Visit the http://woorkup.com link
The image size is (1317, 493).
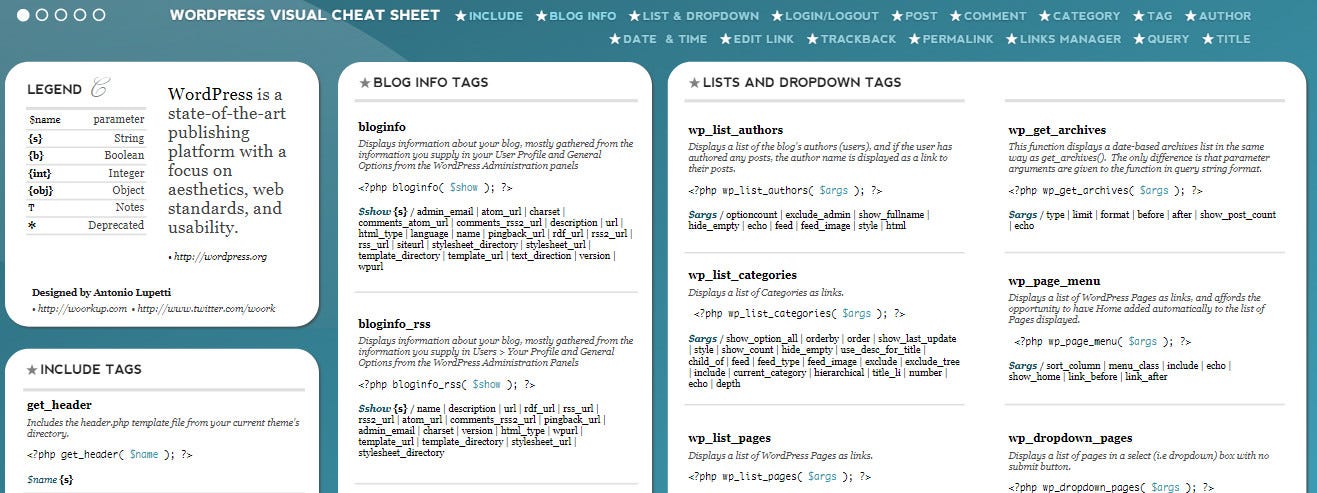tap(82, 309)
